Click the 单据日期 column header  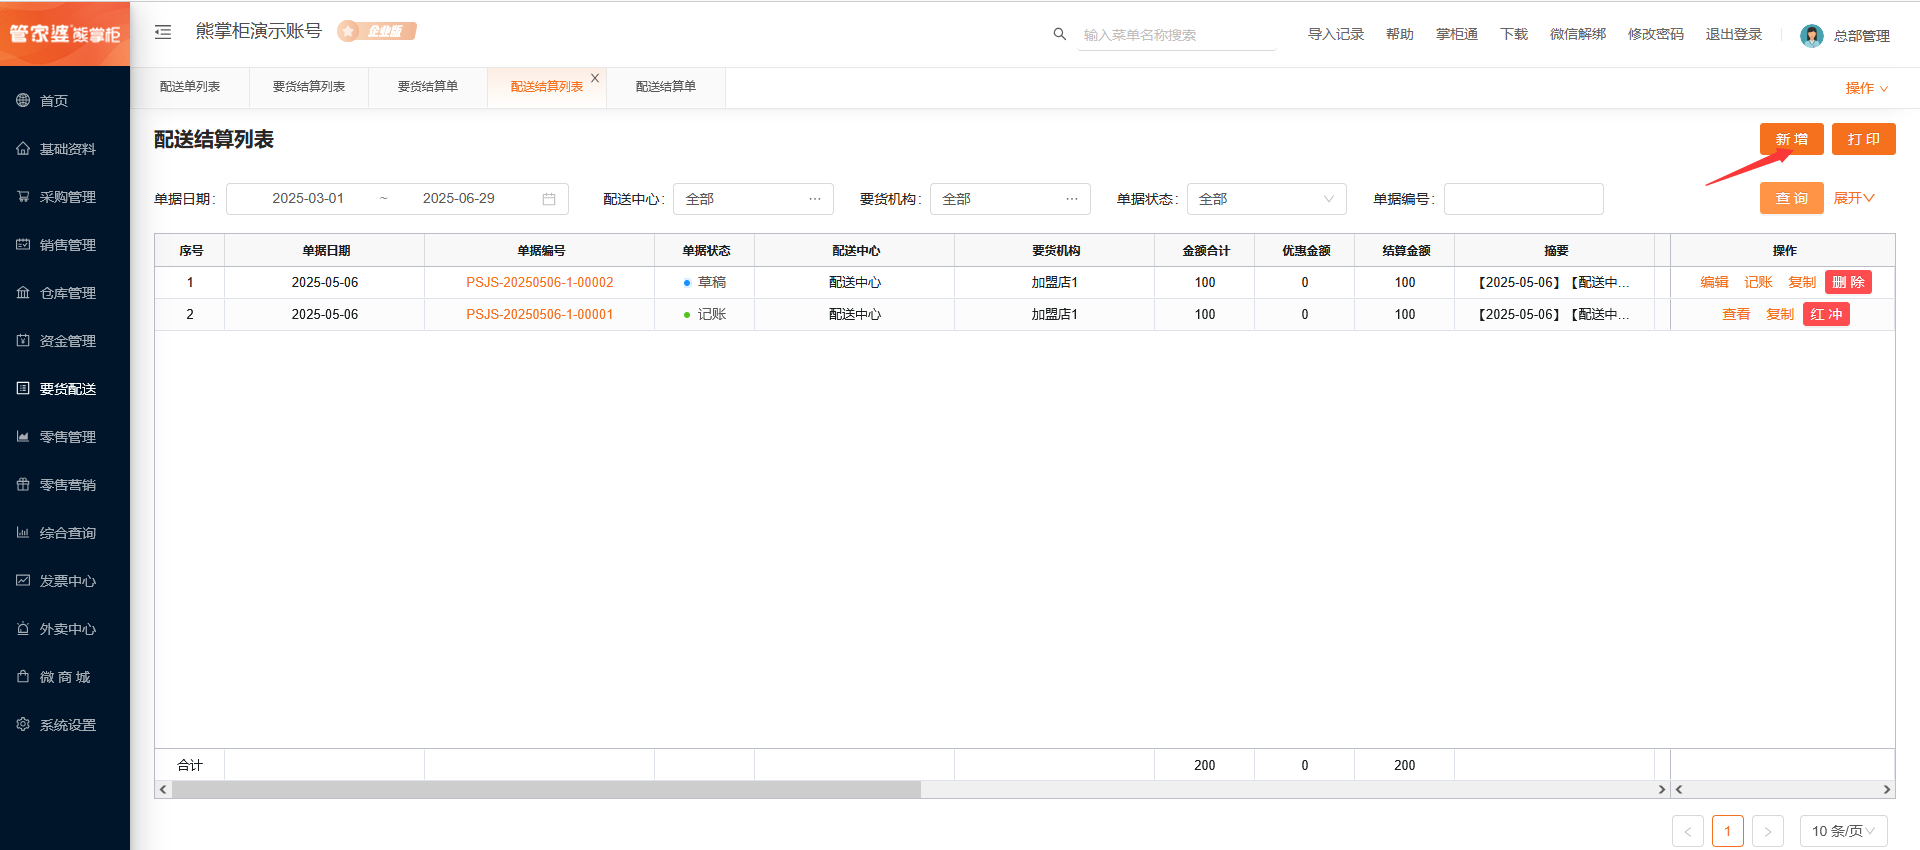(325, 250)
